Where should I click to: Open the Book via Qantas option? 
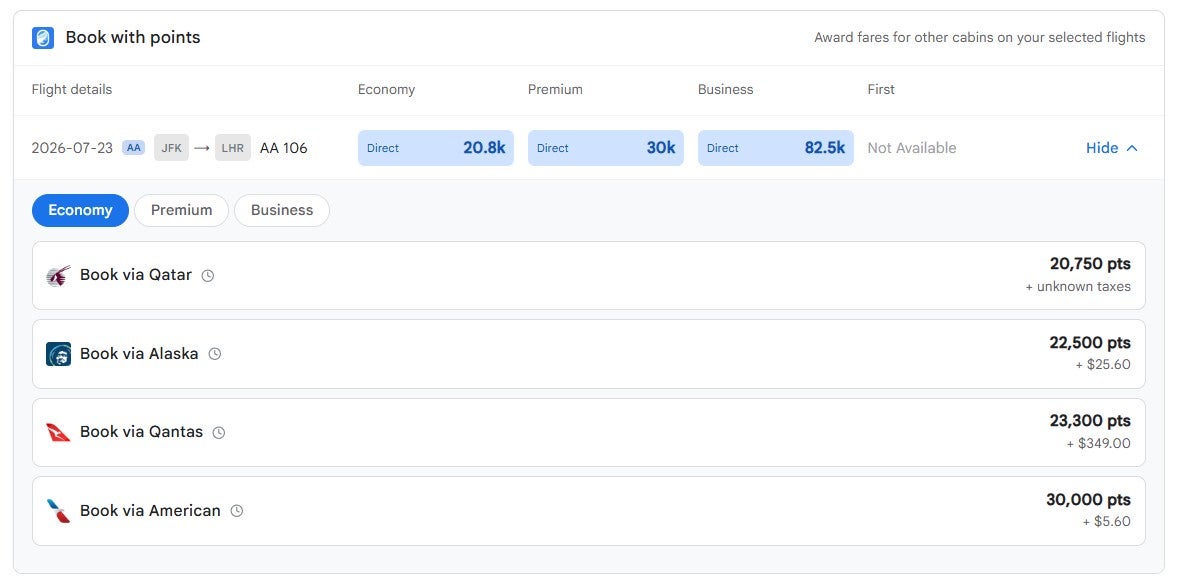tap(588, 432)
